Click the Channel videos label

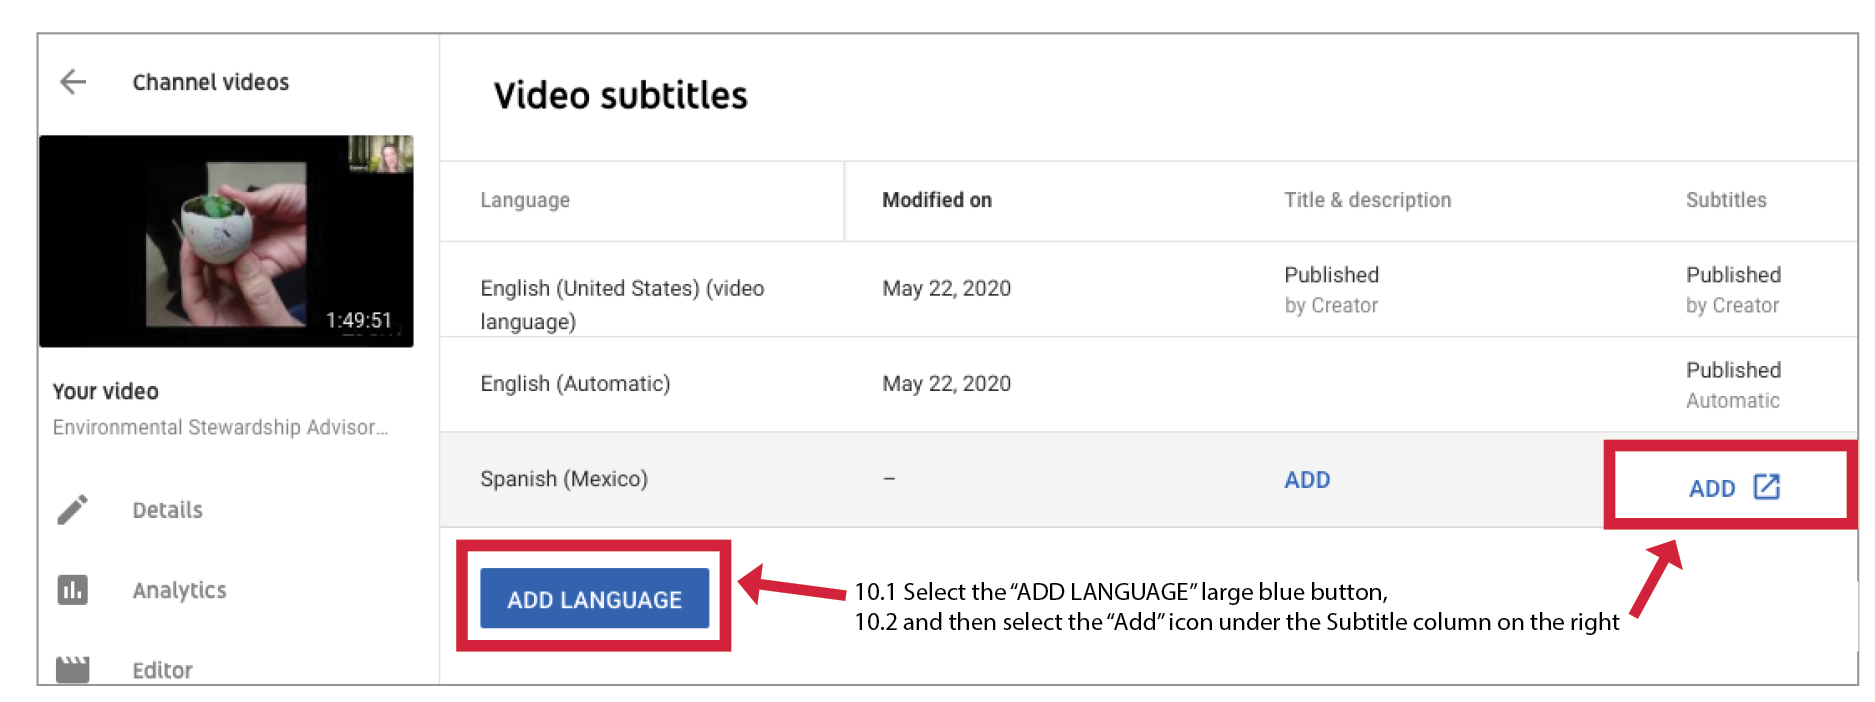tap(211, 82)
